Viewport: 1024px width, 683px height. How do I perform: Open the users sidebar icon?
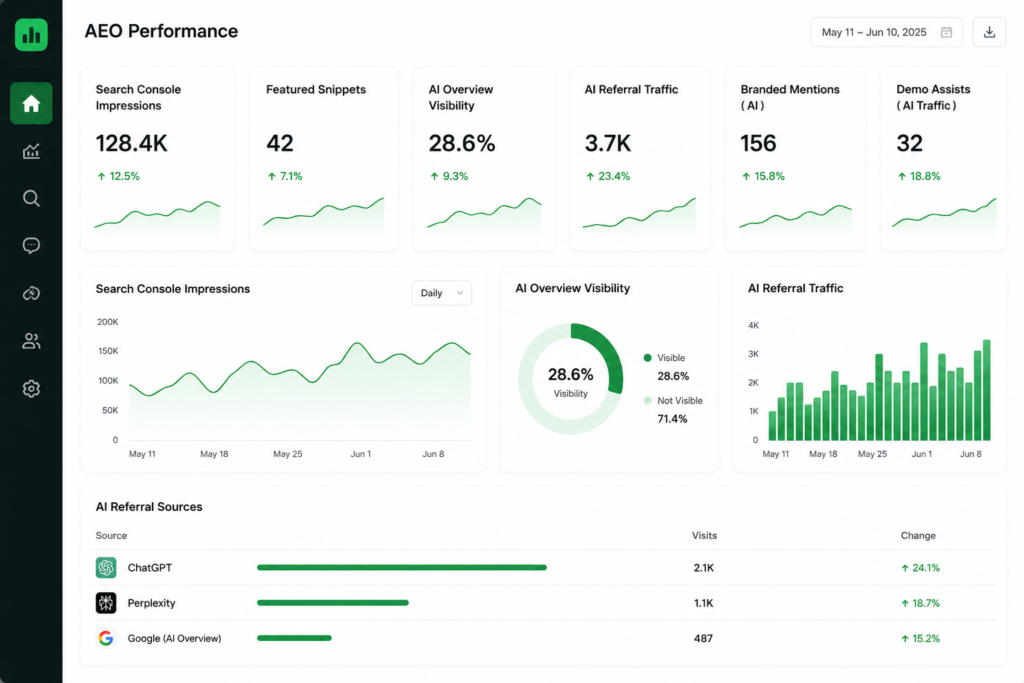(x=31, y=341)
